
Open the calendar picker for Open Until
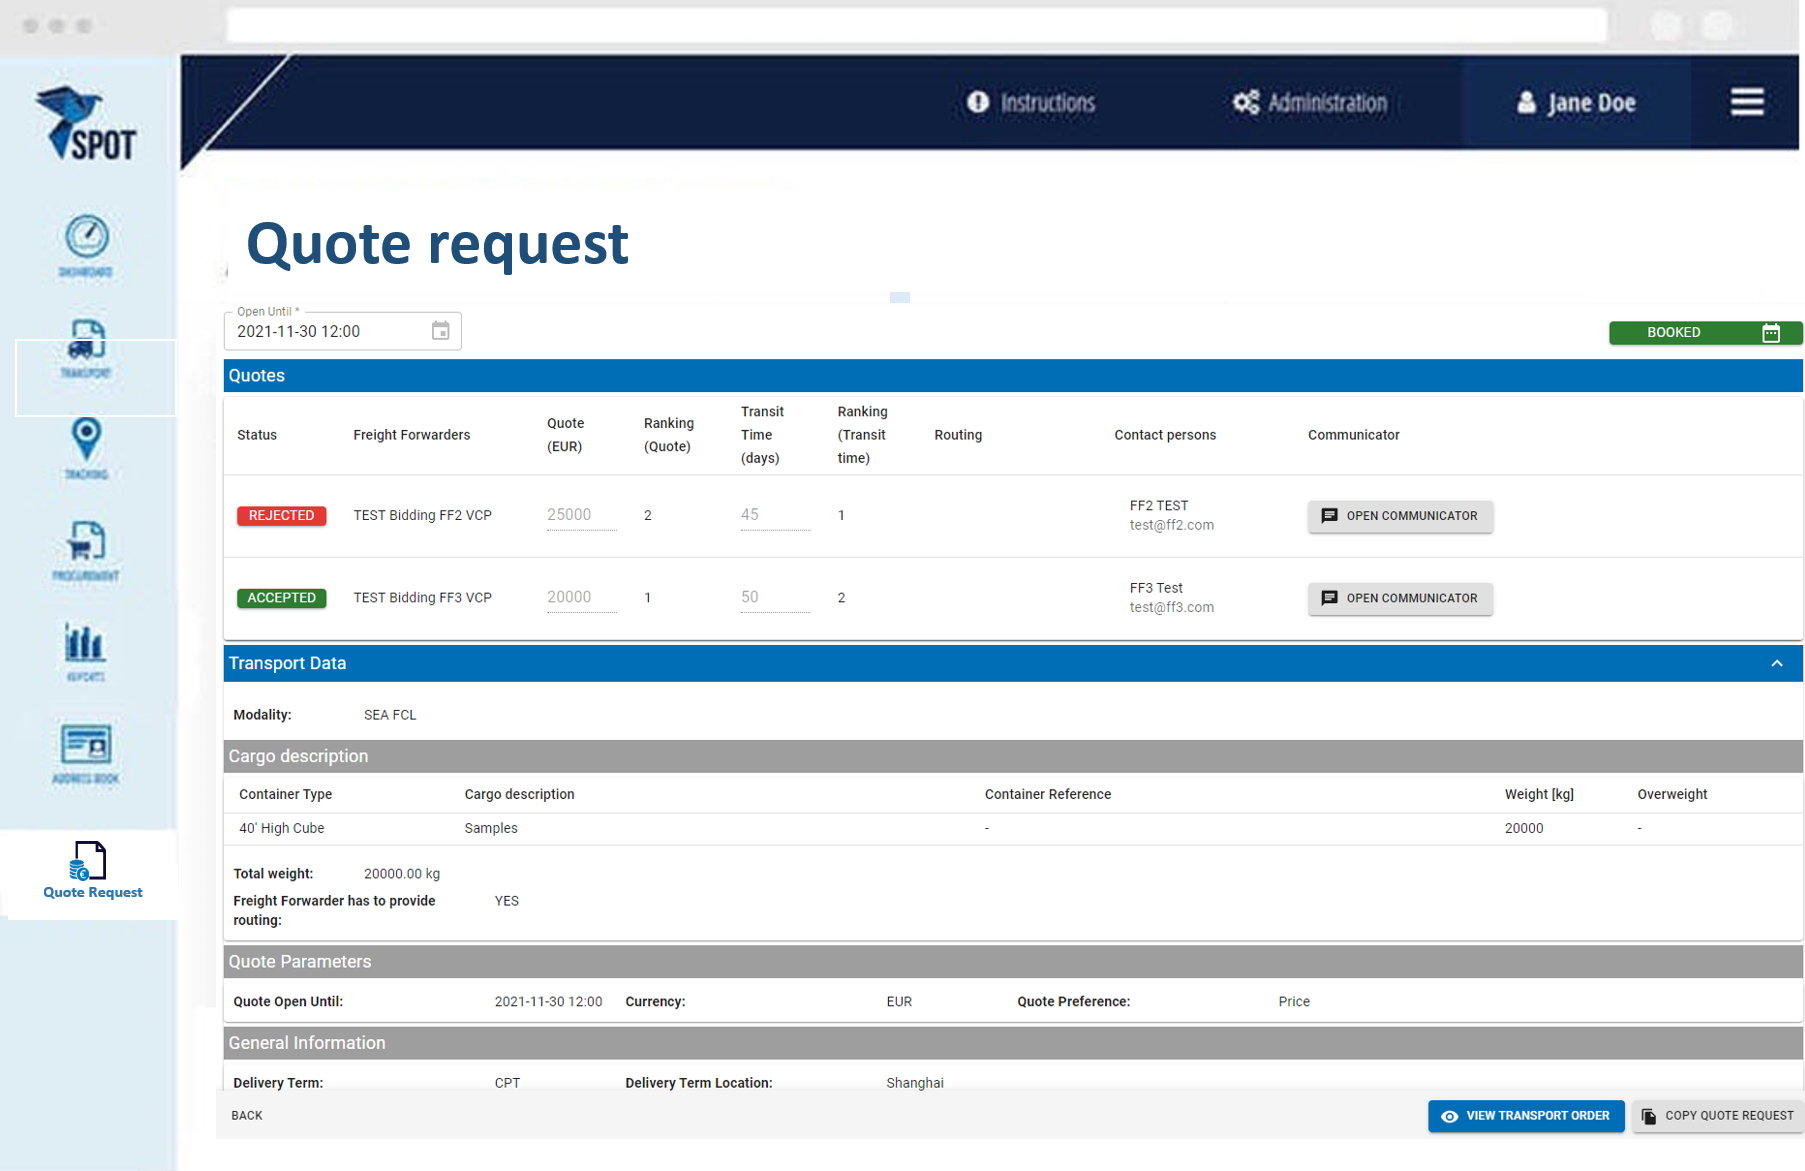pyautogui.click(x=440, y=331)
